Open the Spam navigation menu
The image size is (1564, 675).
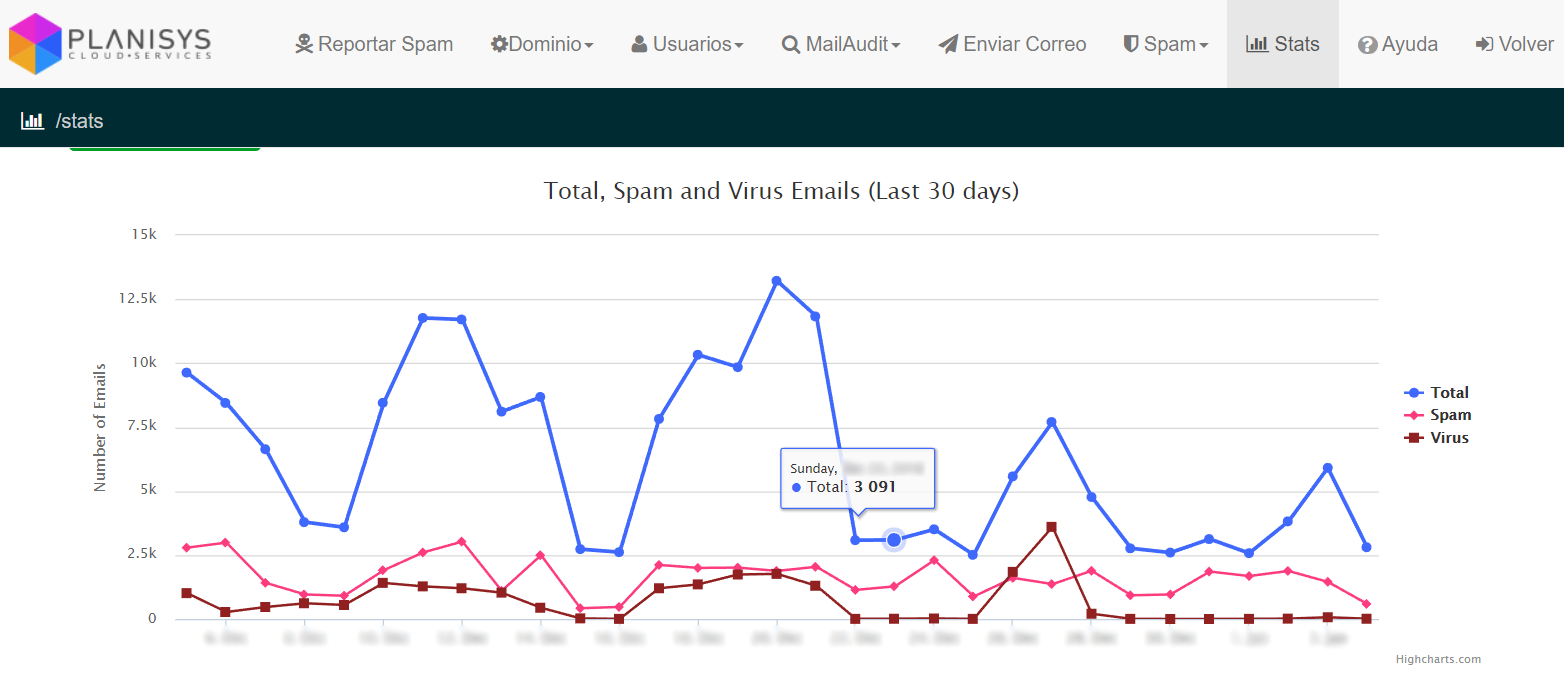click(1166, 44)
